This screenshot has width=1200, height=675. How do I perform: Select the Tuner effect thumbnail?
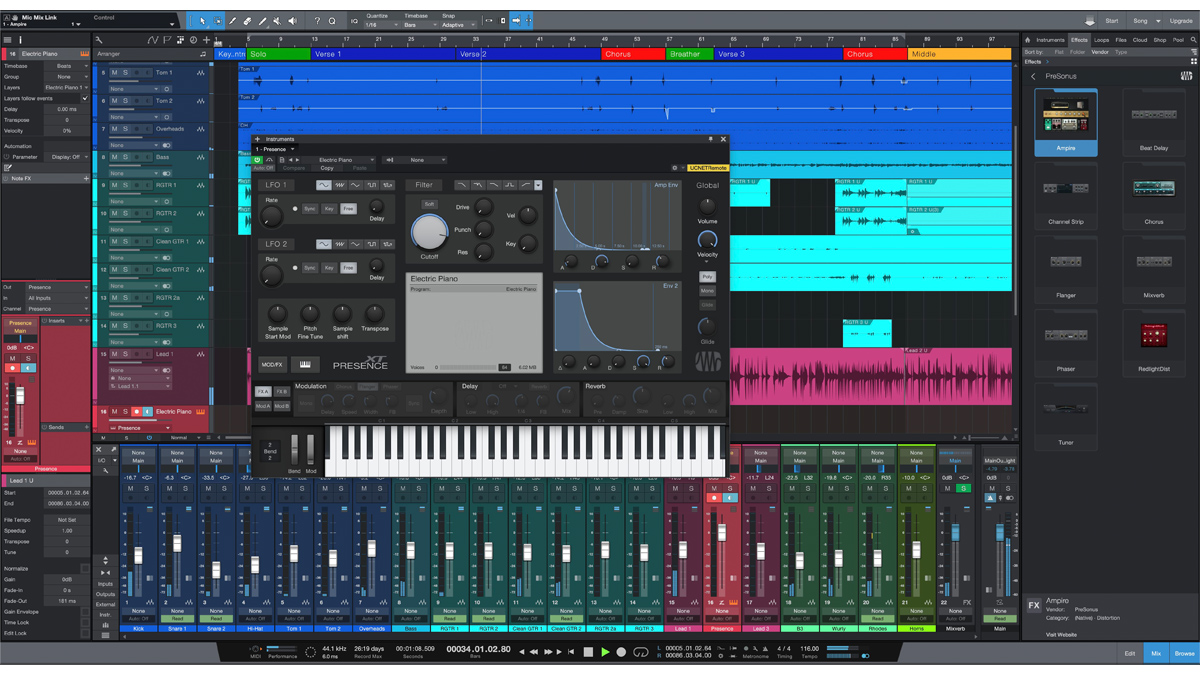[1066, 416]
